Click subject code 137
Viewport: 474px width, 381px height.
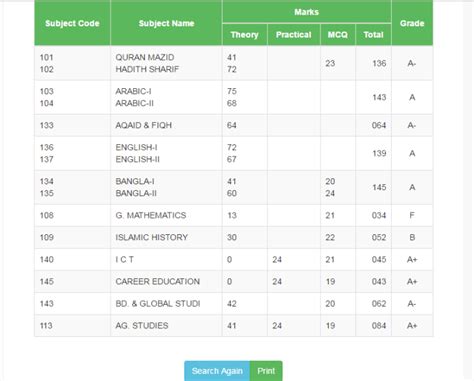pyautogui.click(x=47, y=159)
